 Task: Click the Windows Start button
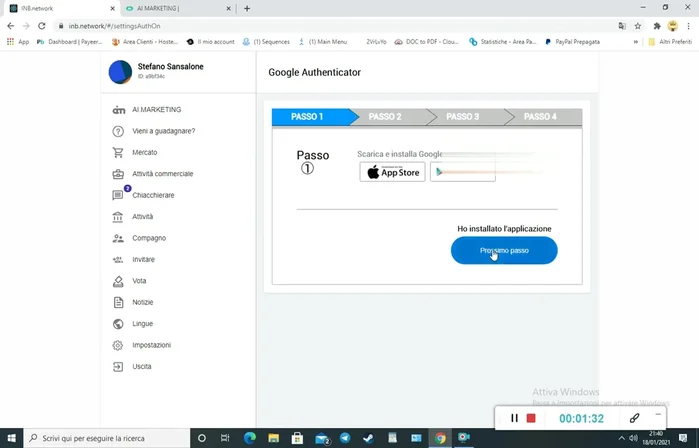[12, 438]
